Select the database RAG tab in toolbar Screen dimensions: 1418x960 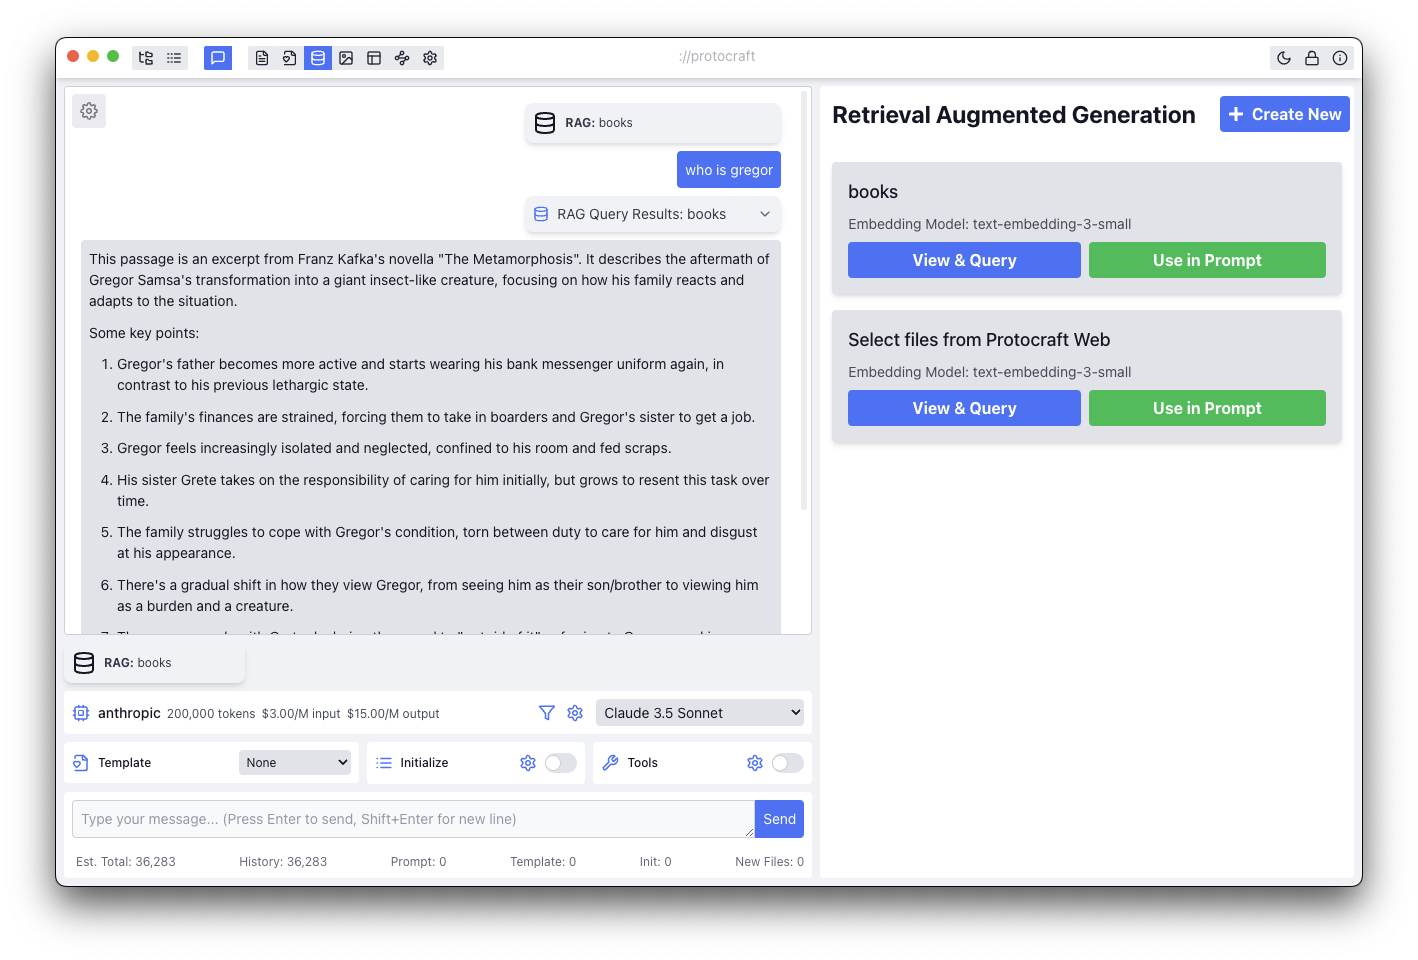coord(318,58)
